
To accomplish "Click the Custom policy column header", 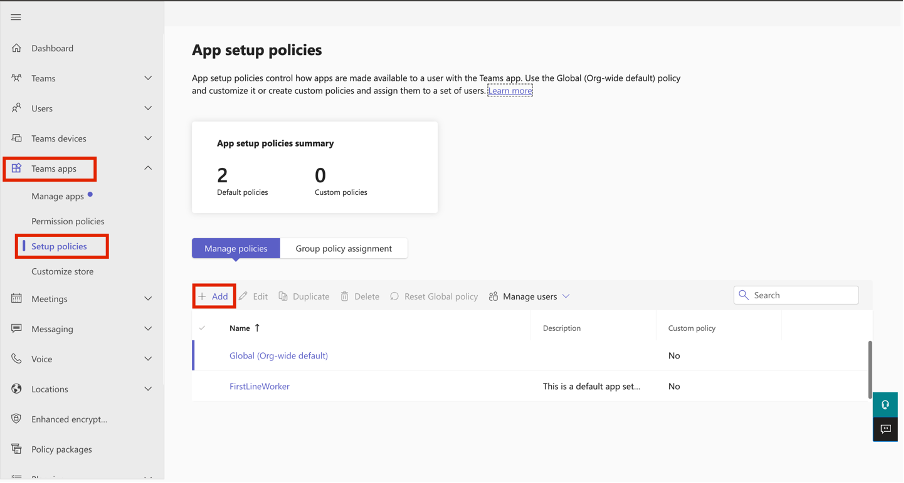I will click(x=692, y=328).
